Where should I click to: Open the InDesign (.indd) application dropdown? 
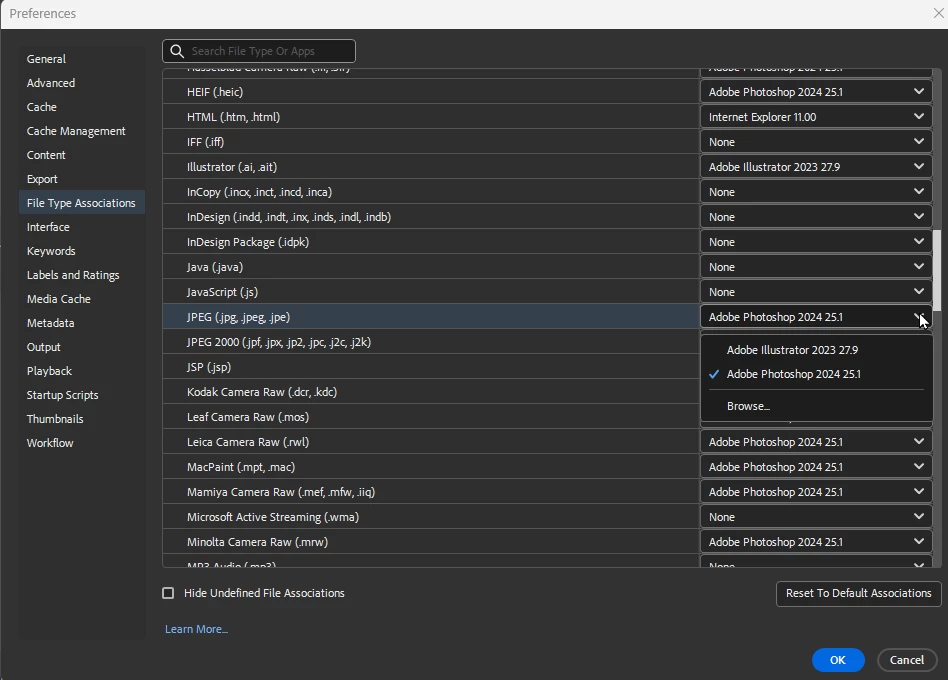[x=816, y=217]
